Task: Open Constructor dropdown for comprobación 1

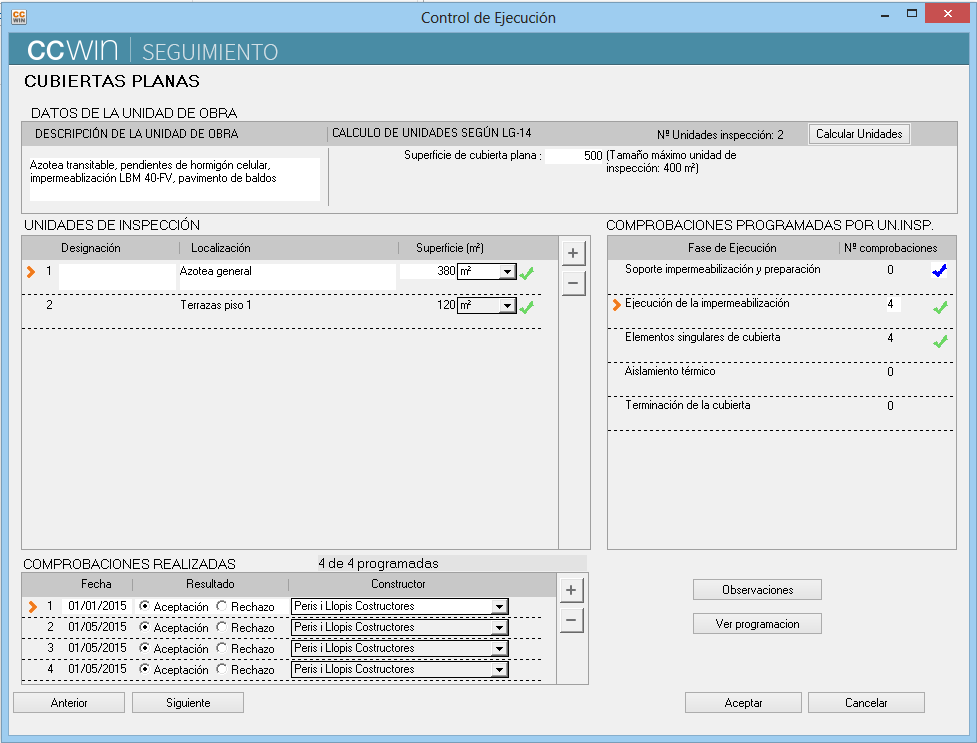Action: (x=499, y=606)
